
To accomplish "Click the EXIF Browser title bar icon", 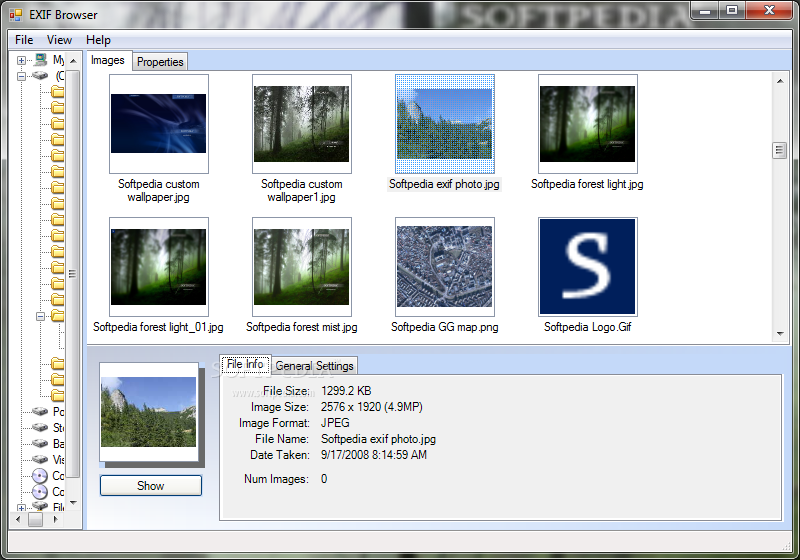I will point(16,15).
